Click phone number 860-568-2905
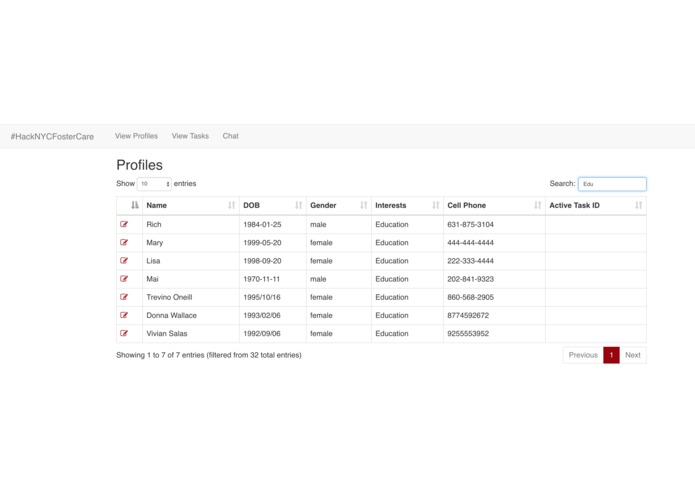Screen dimensions: 695x494 [470, 297]
